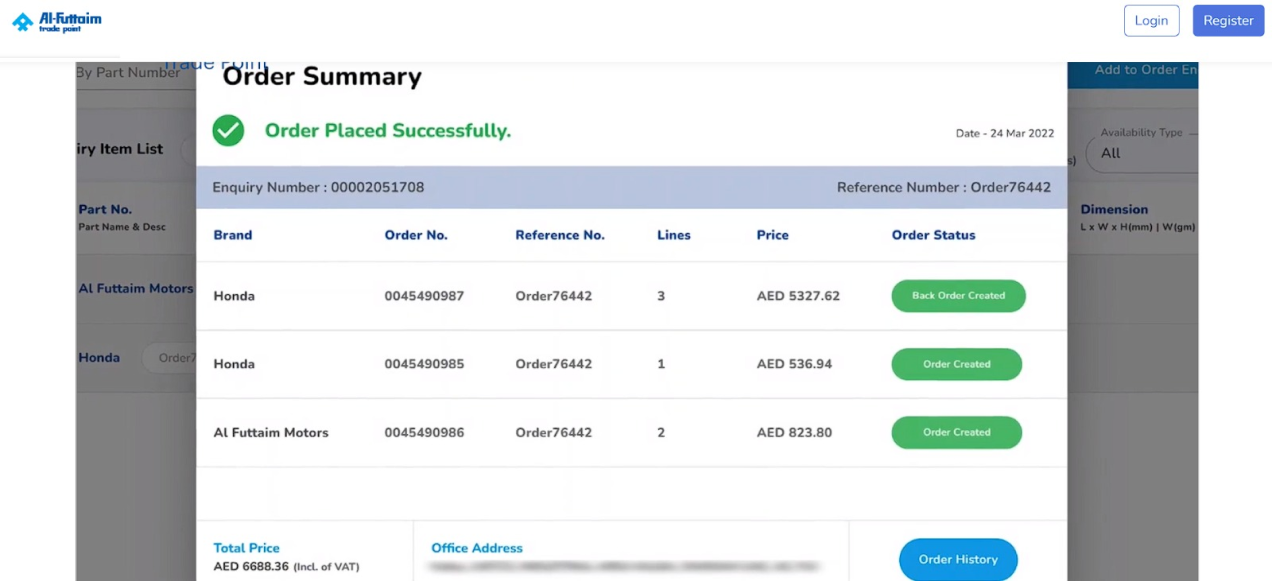This screenshot has width=1272, height=581.
Task: Select order number 0045490986
Action: [x=424, y=433]
